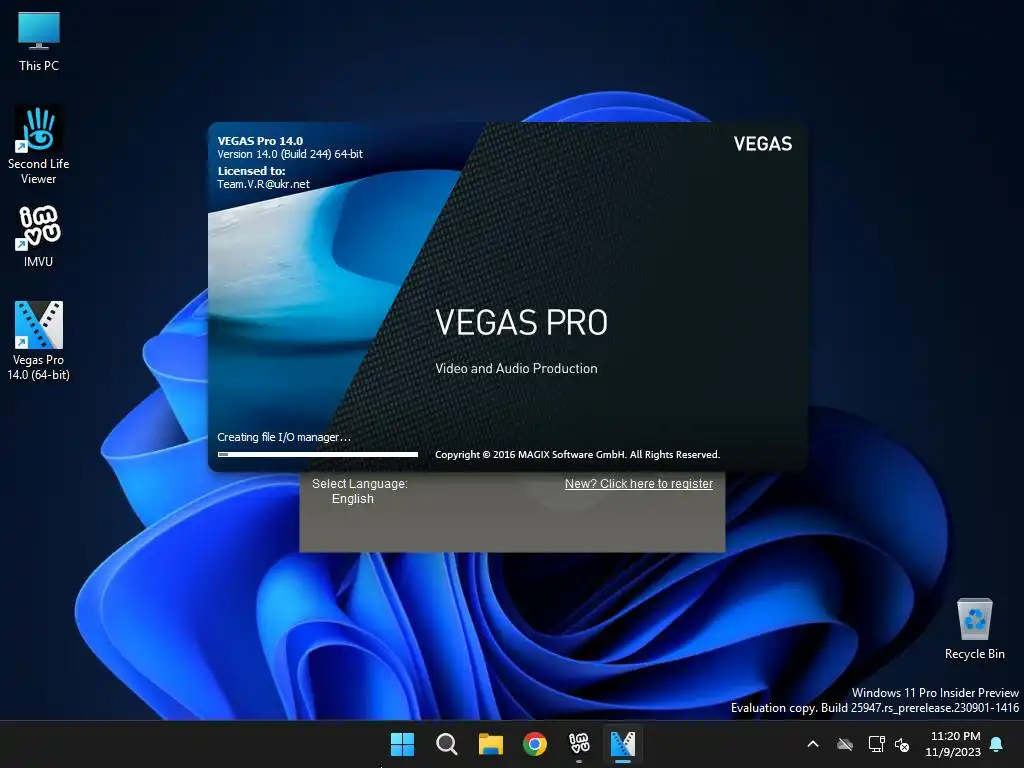Open network status tray icon

[876, 744]
